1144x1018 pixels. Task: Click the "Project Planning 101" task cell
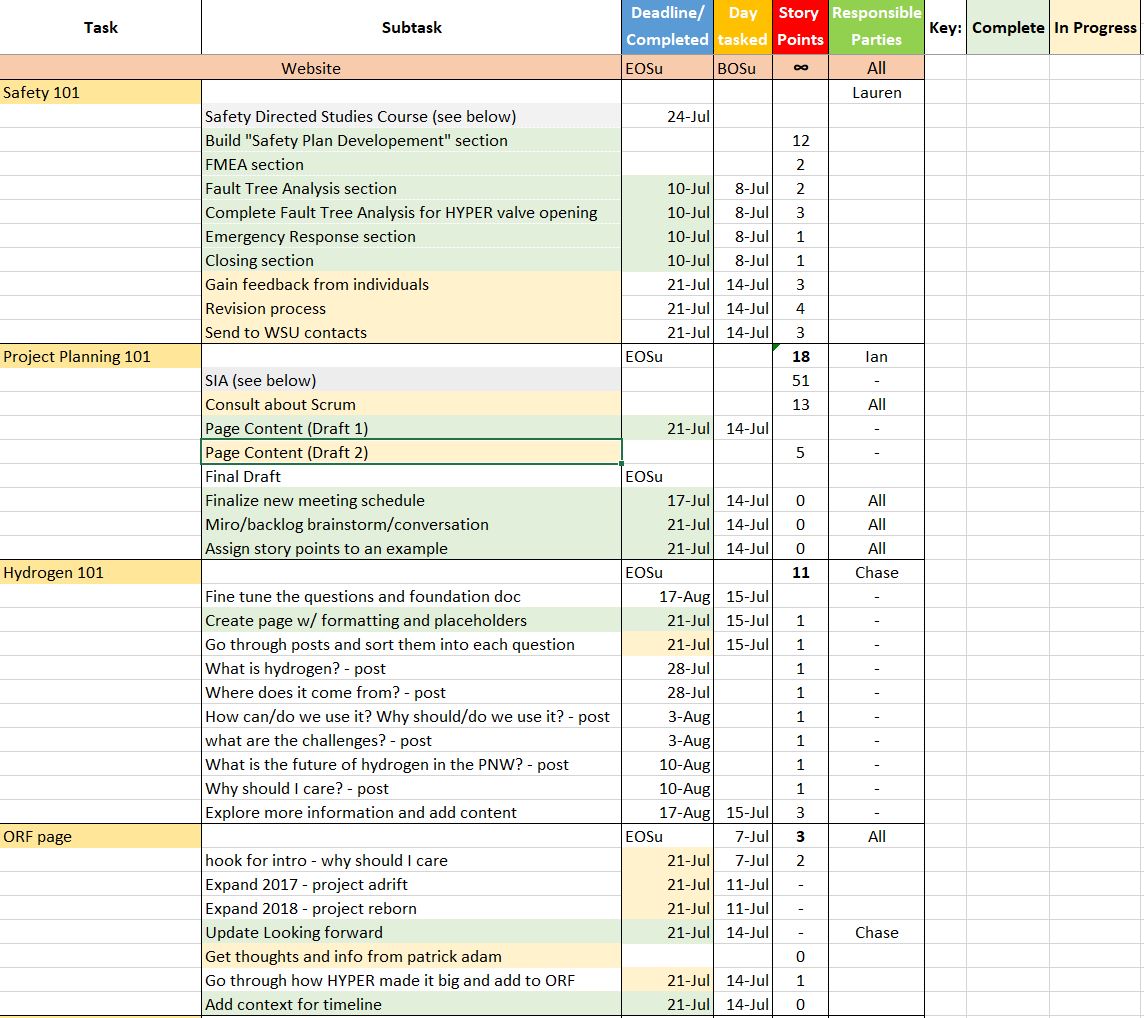[x=100, y=357]
